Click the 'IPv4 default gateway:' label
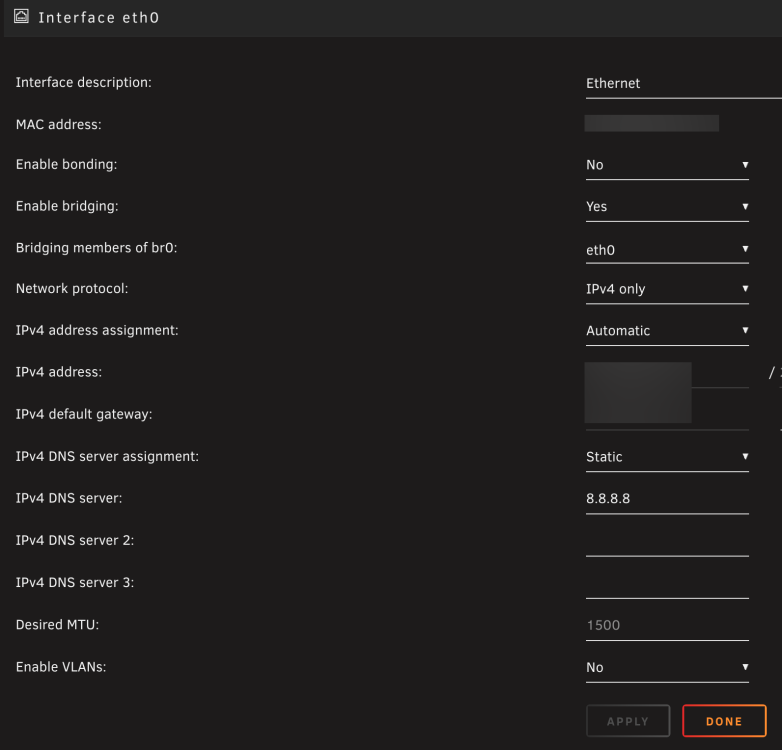The image size is (782, 750). (x=84, y=414)
